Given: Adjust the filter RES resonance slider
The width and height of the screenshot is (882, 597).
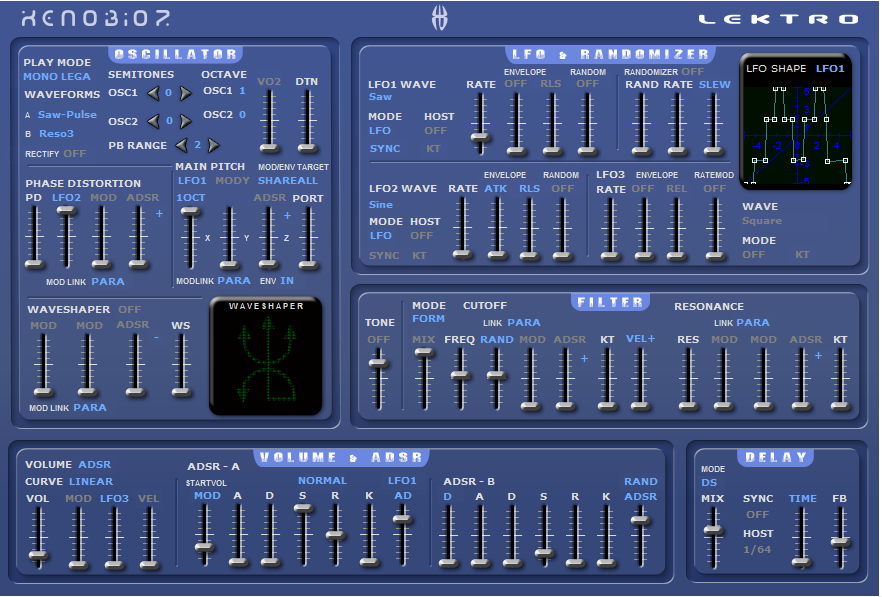Looking at the screenshot, I should click(687, 405).
